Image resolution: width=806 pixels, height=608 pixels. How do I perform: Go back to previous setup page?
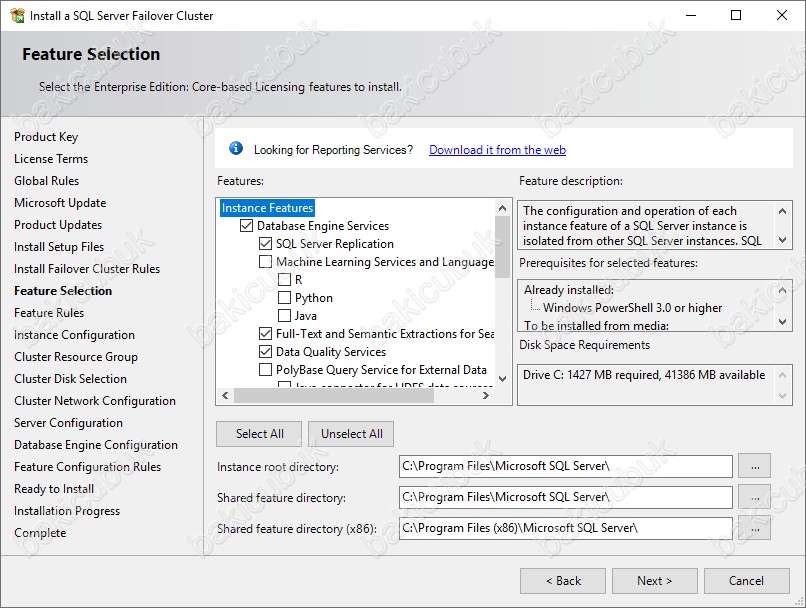(x=563, y=581)
